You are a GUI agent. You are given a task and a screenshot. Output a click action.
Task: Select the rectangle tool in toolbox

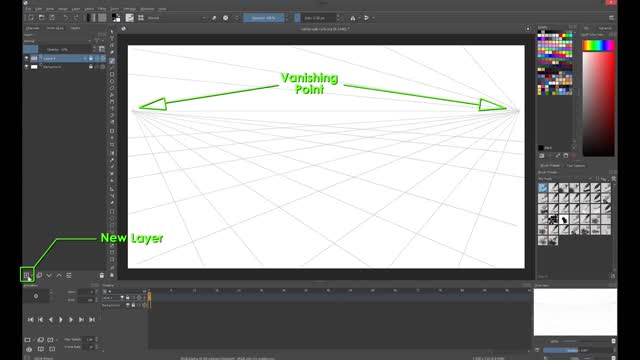112,75
